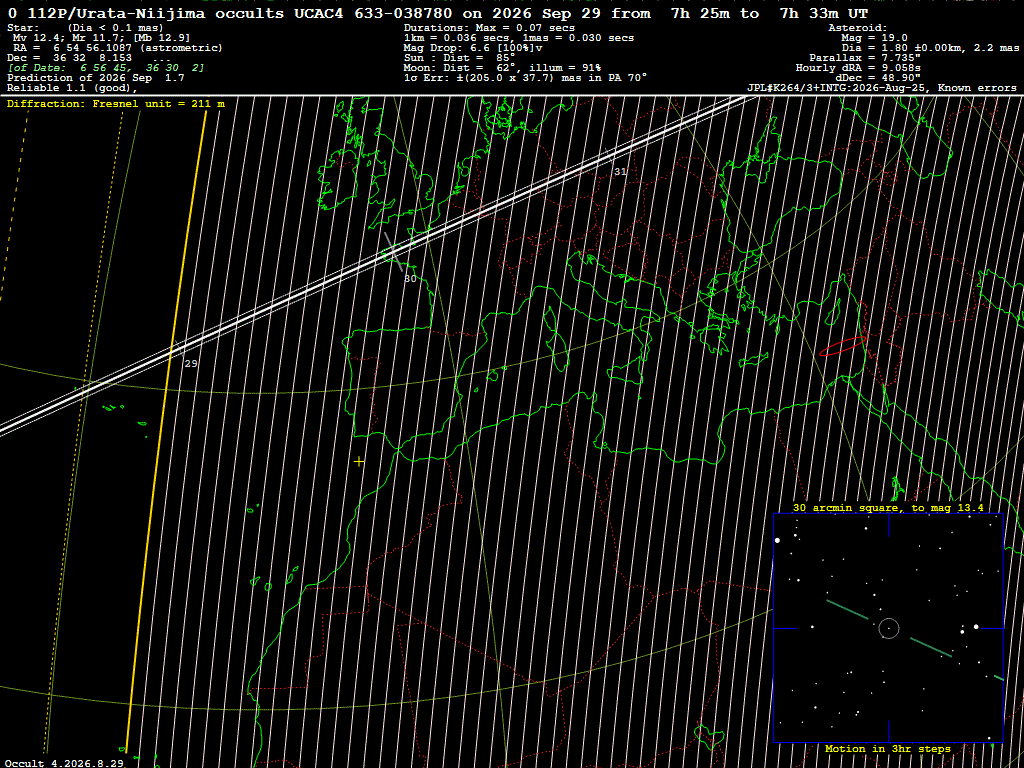This screenshot has height=768, width=1024.
Task: Click the 'Reliable 1.1 (good)' text
Action: (x=72, y=88)
